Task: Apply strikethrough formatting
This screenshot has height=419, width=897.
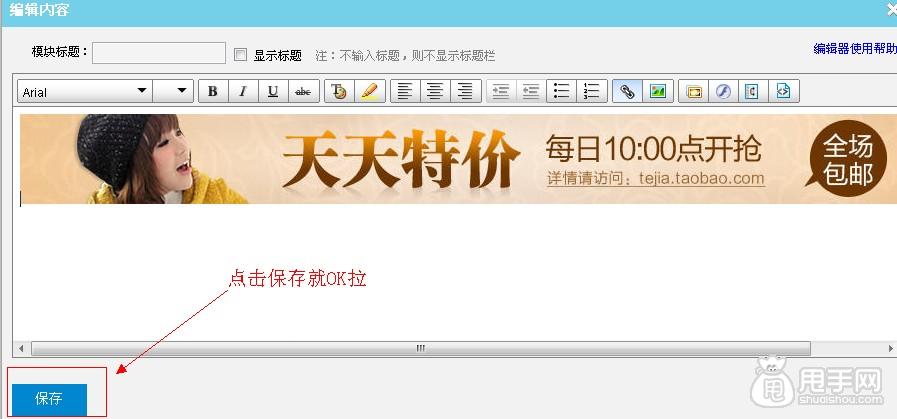Action: point(303,91)
